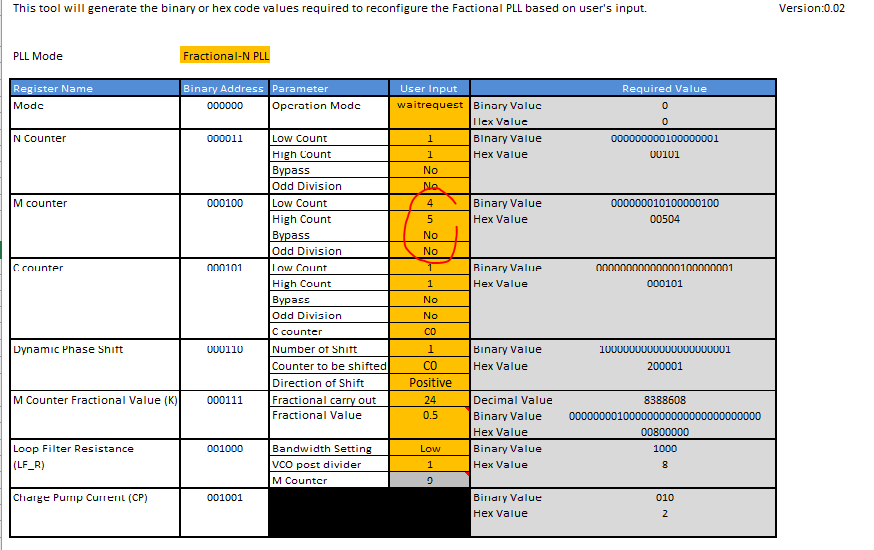
Task: Click the Fractional carry out parameter label
Action: click(324, 400)
